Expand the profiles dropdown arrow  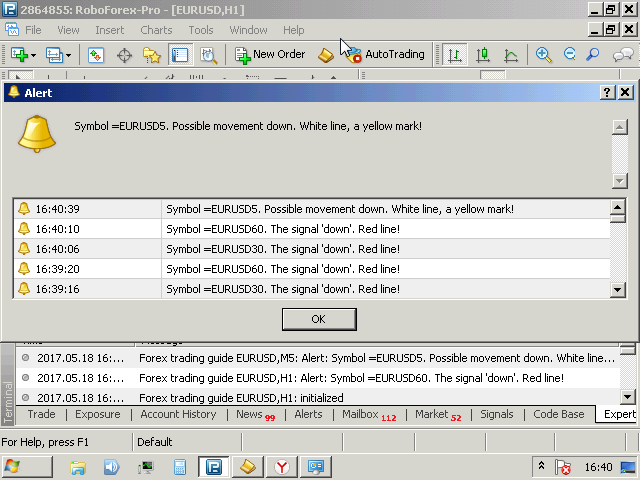coord(69,56)
